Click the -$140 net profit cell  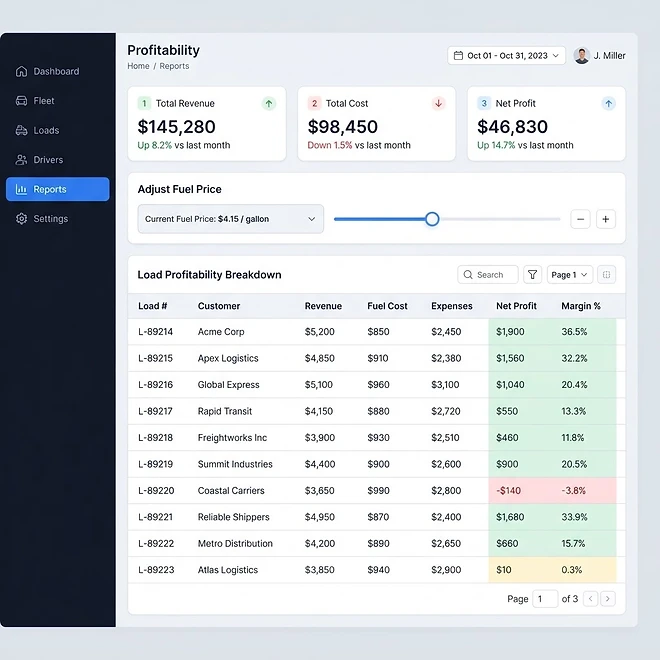pyautogui.click(x=508, y=490)
